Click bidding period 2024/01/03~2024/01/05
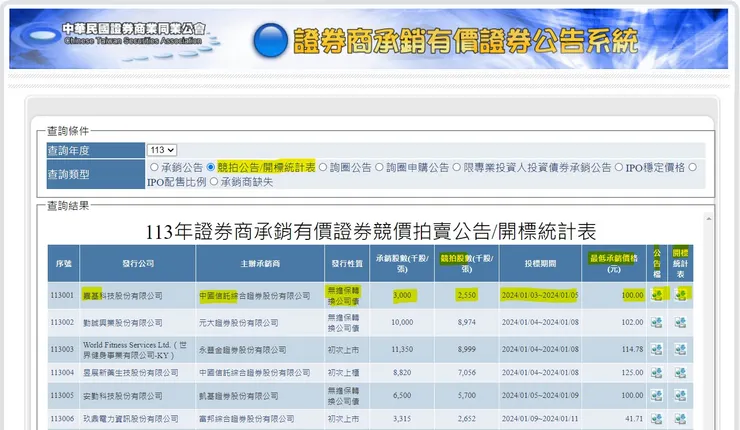The width and height of the screenshot is (740, 430). click(x=540, y=295)
